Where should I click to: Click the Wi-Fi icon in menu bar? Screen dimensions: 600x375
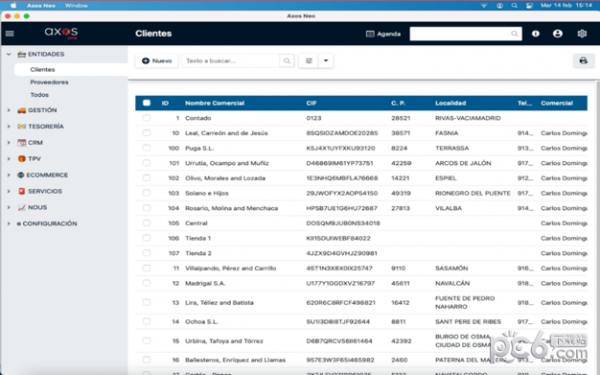(x=484, y=6)
